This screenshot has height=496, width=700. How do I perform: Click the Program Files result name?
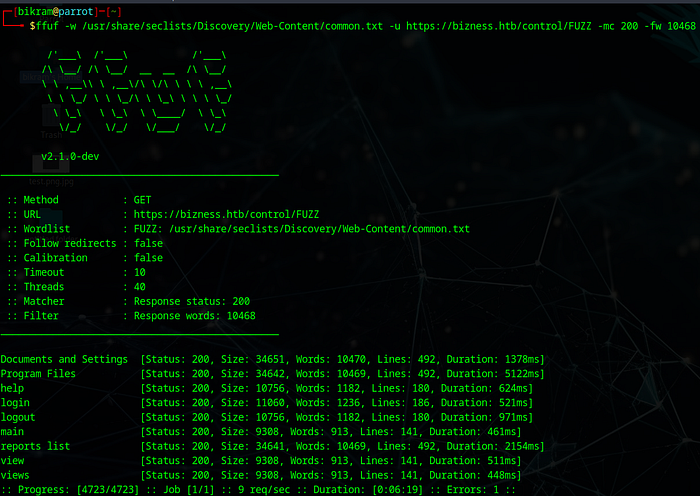coord(38,374)
